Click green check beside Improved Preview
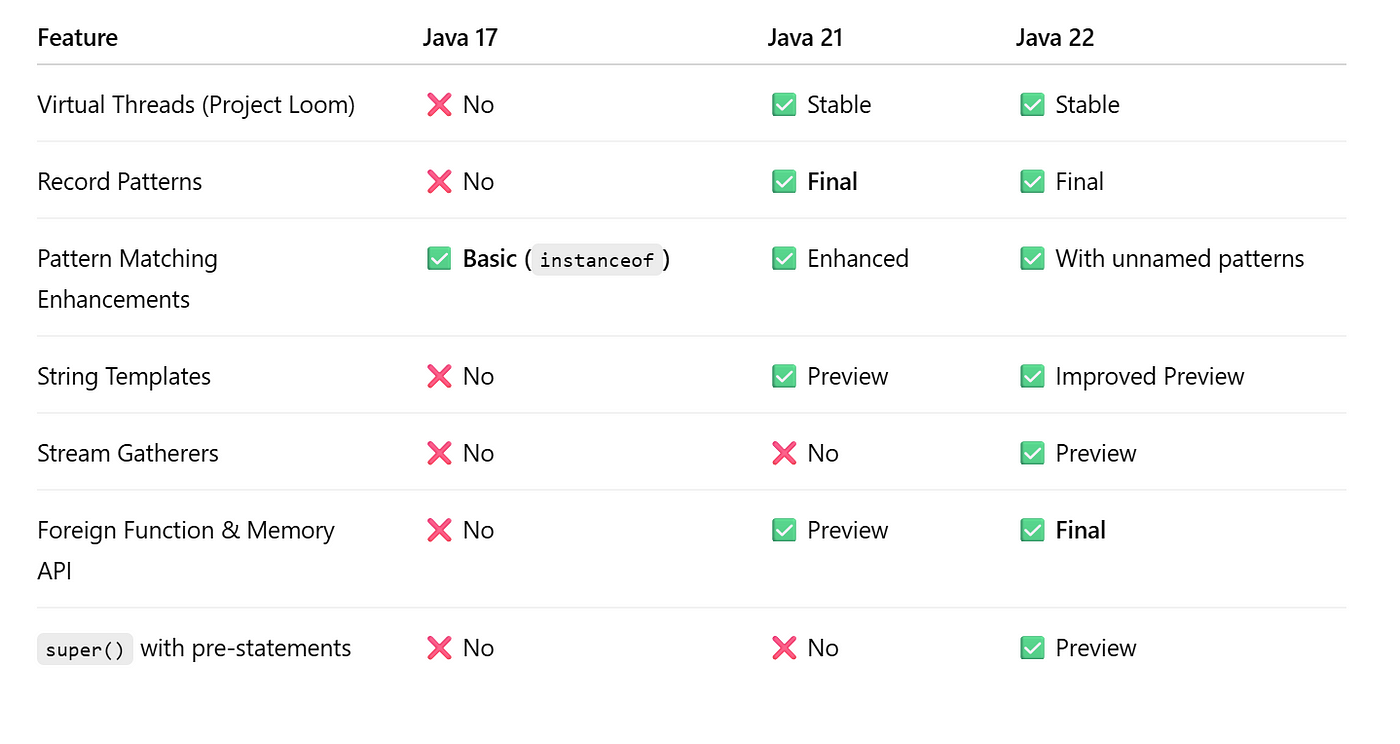 (1032, 377)
